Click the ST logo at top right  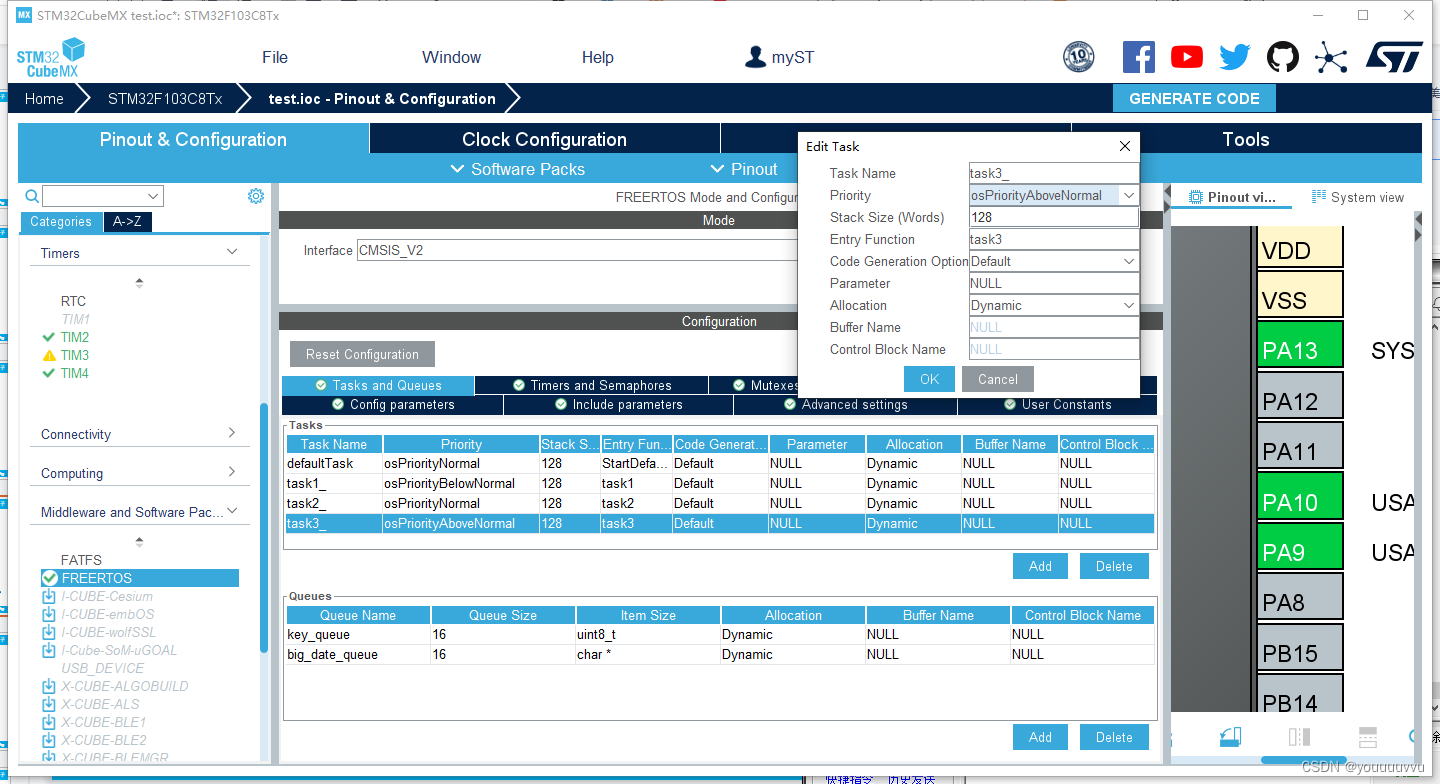click(x=1394, y=57)
